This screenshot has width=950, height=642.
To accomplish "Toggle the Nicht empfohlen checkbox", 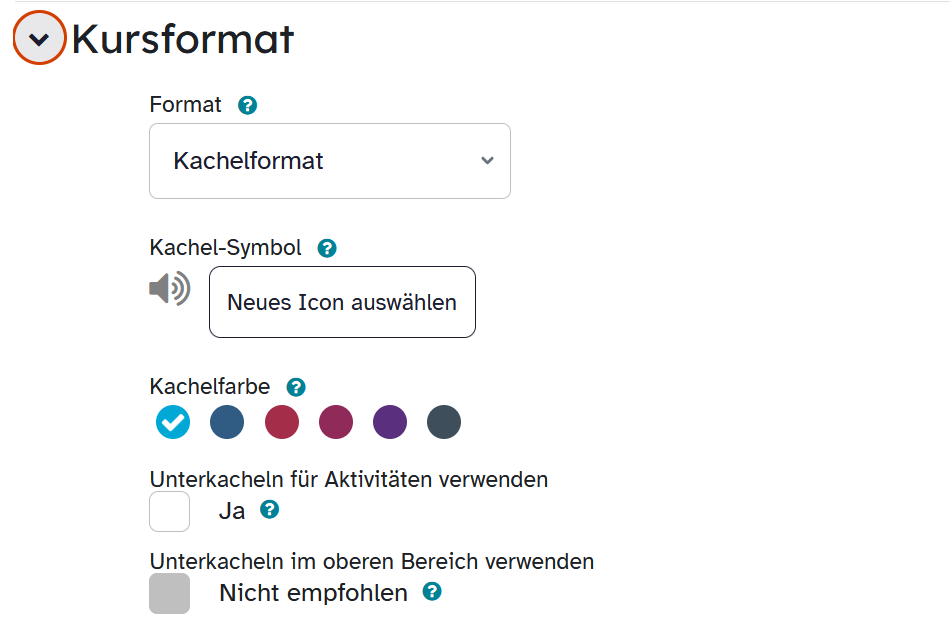I will tap(169, 594).
